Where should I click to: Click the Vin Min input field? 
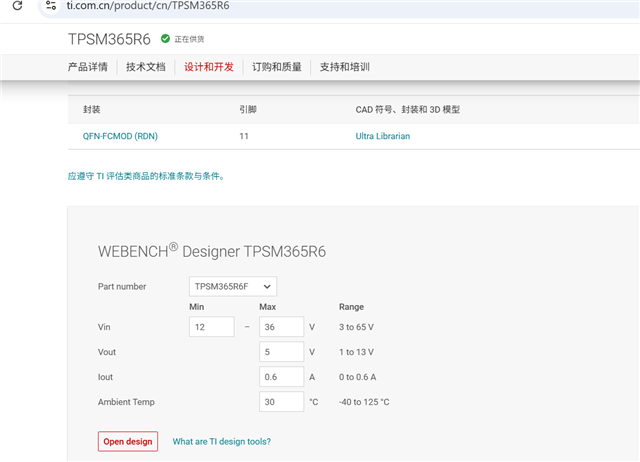pos(211,327)
